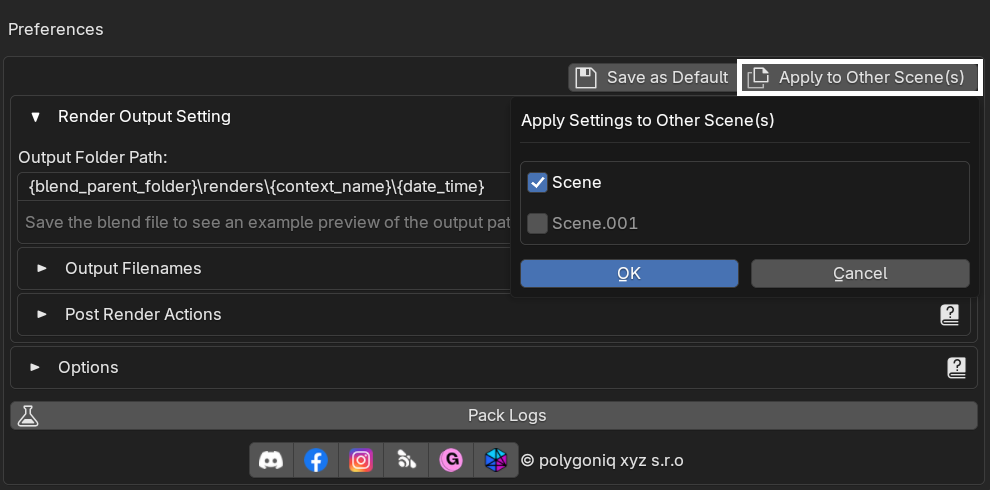
Task: Expand the Output Filenames section
Action: (x=42, y=268)
